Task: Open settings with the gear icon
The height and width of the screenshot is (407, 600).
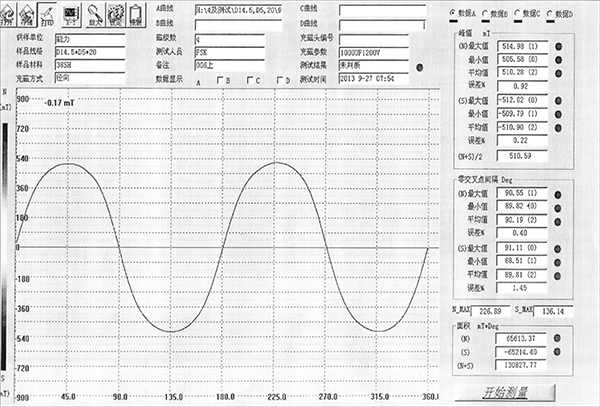Action: click(114, 14)
